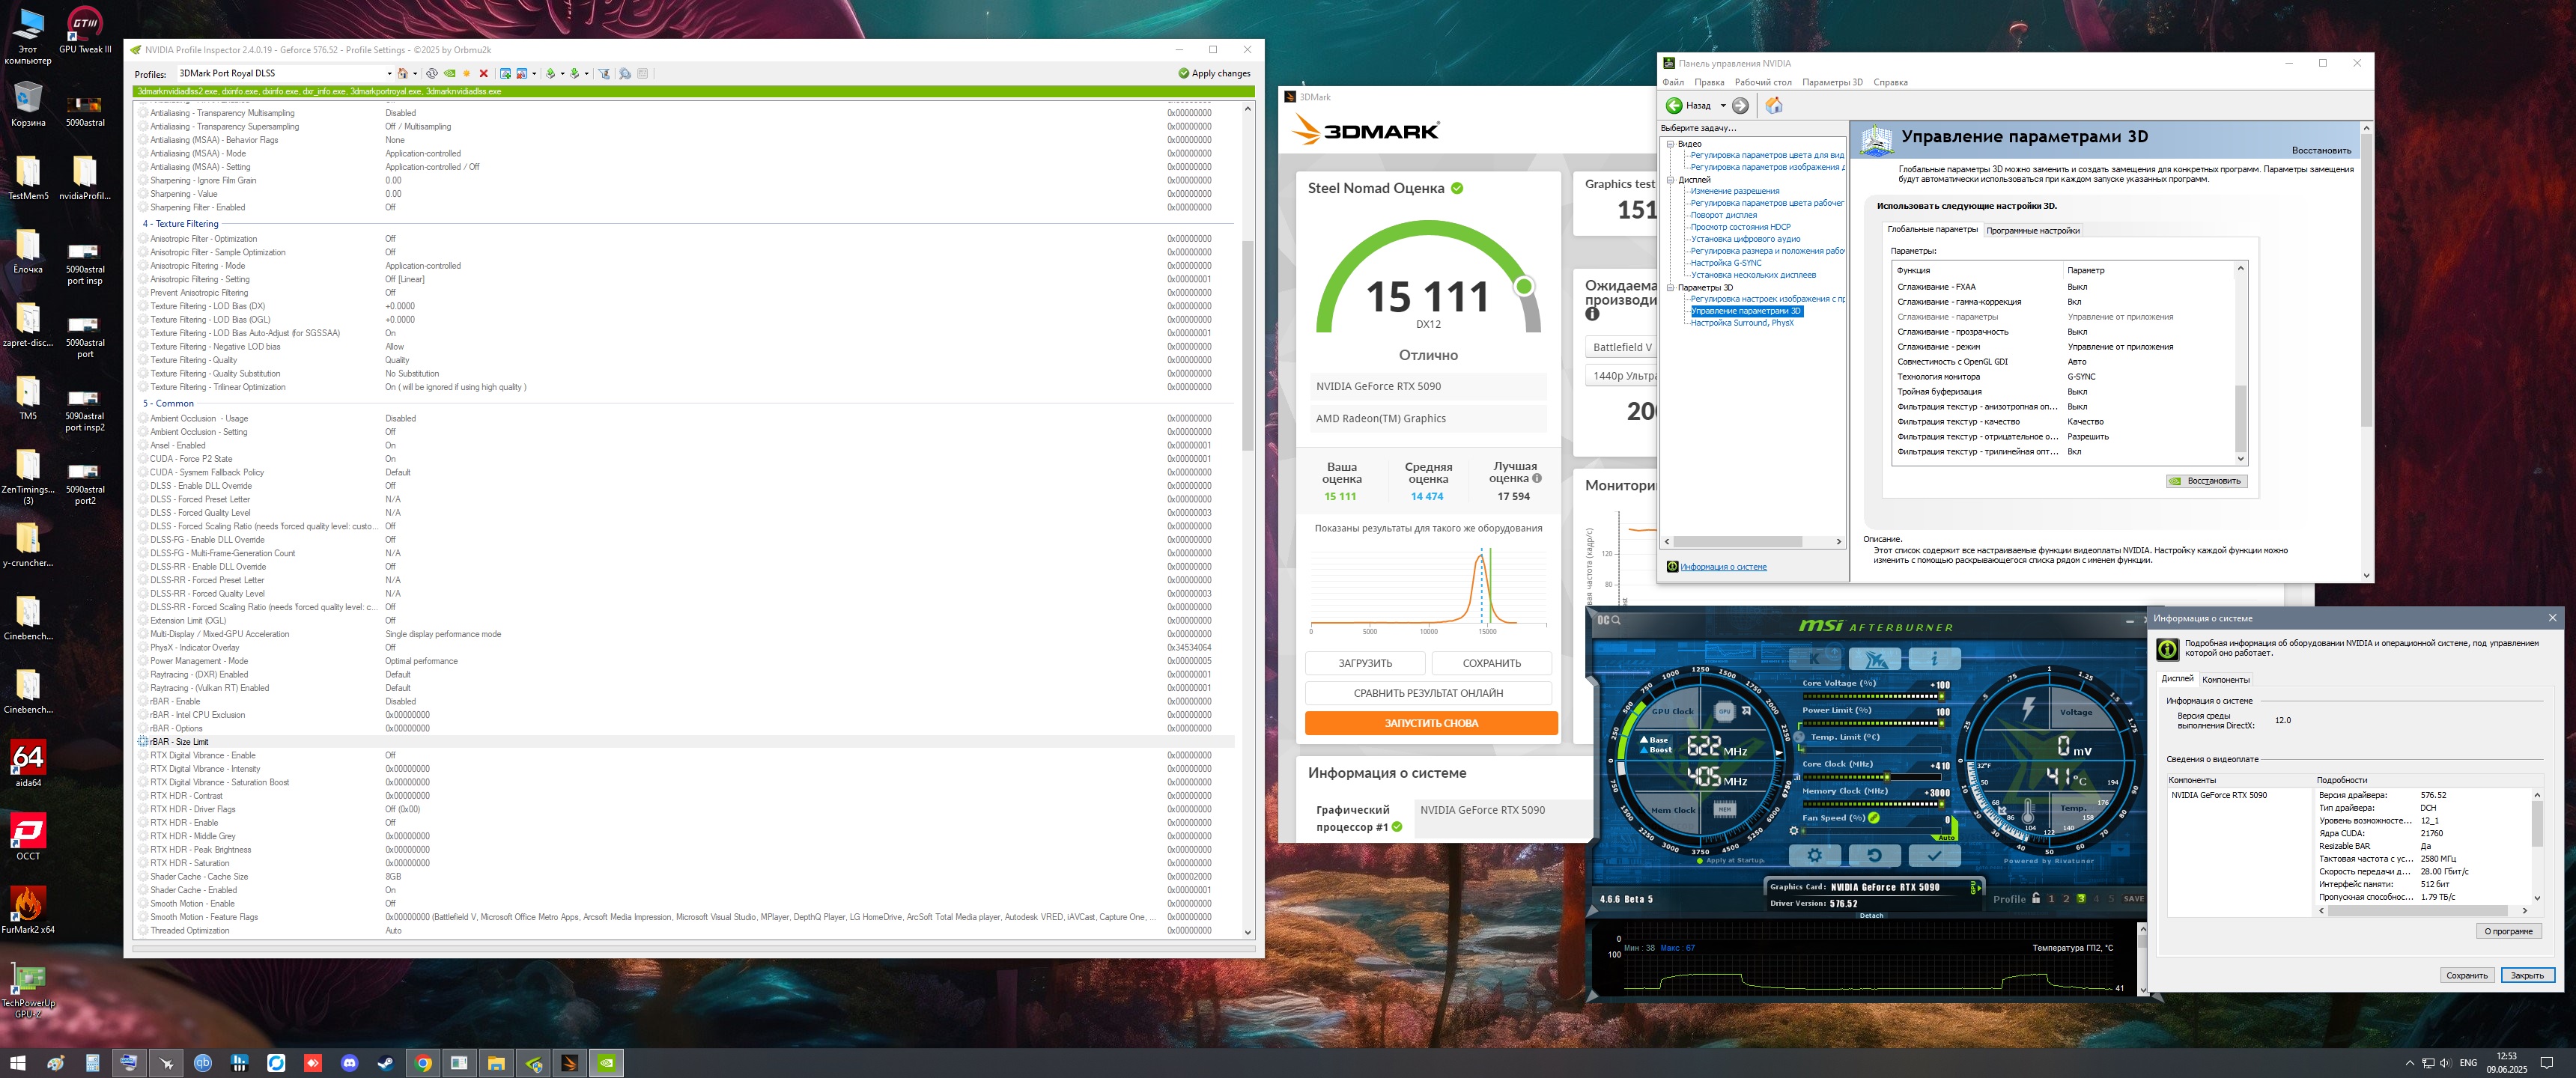2576x1078 pixels.
Task: Select the rBAR - Size Limit setting row
Action: click(x=180, y=742)
